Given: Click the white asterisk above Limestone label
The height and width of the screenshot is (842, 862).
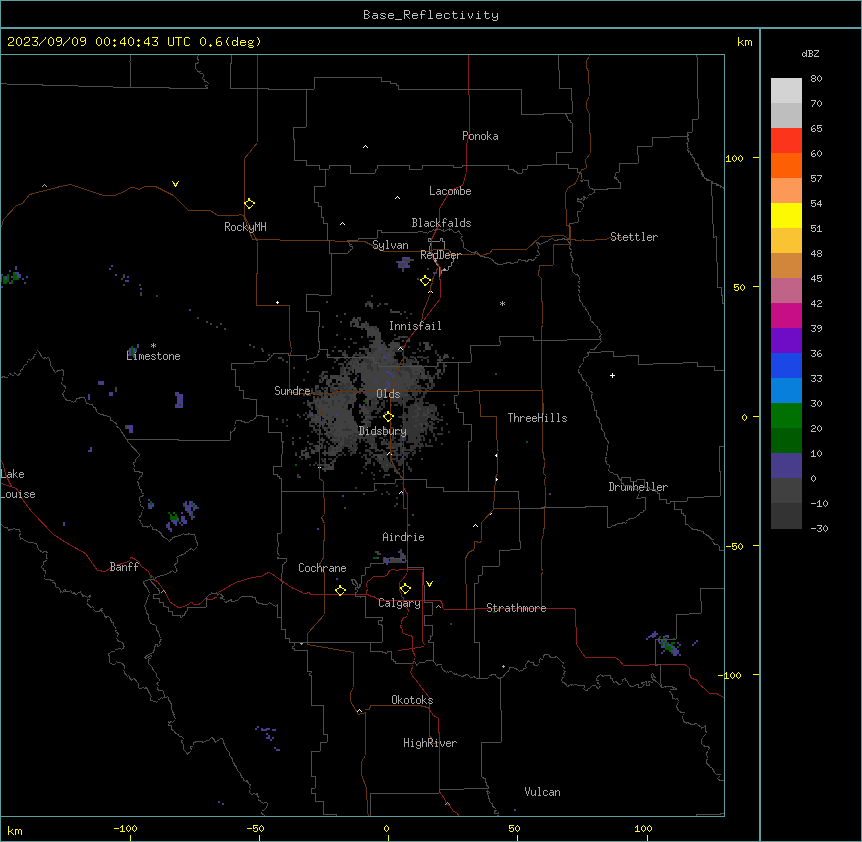Looking at the screenshot, I should click(x=153, y=346).
